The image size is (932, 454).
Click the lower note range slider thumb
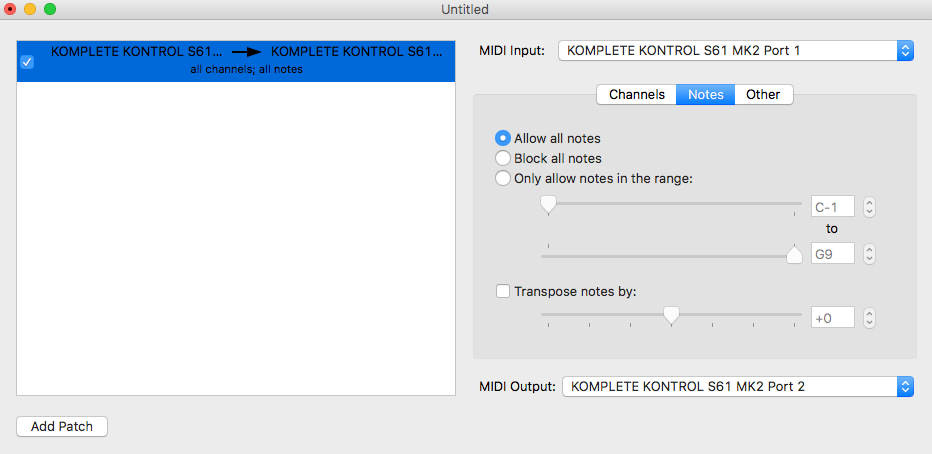click(547, 205)
